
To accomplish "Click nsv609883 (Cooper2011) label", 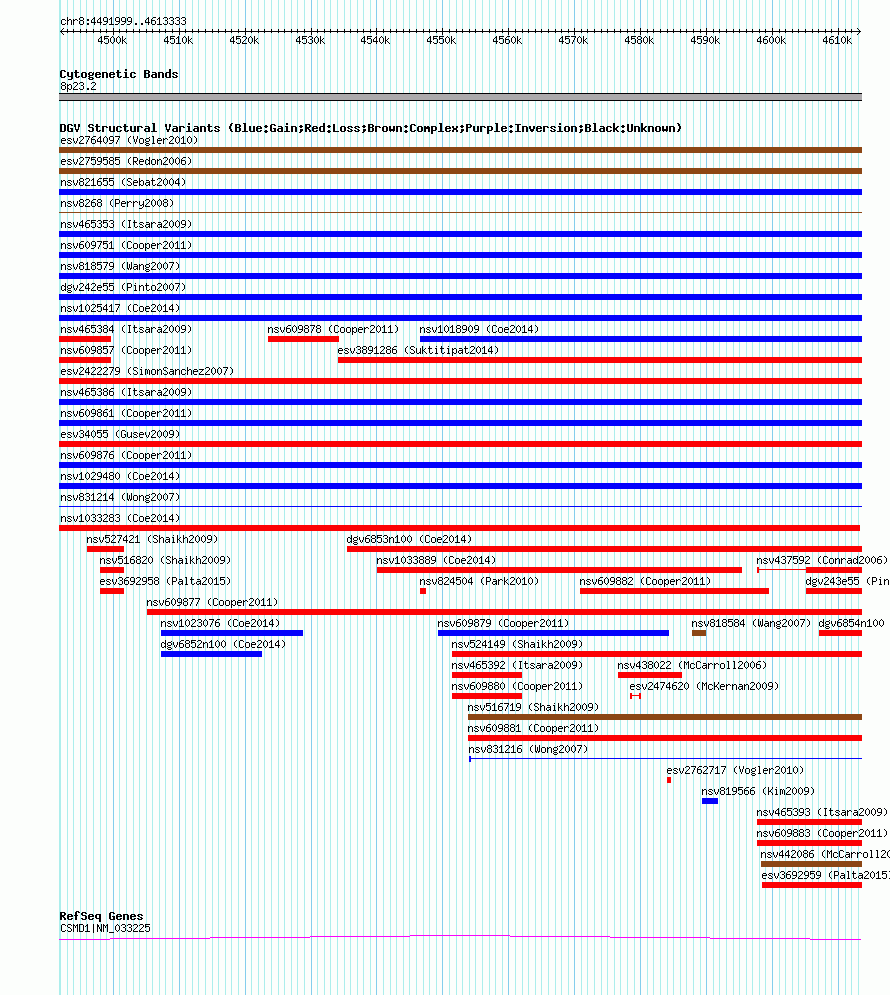I will (x=821, y=833).
